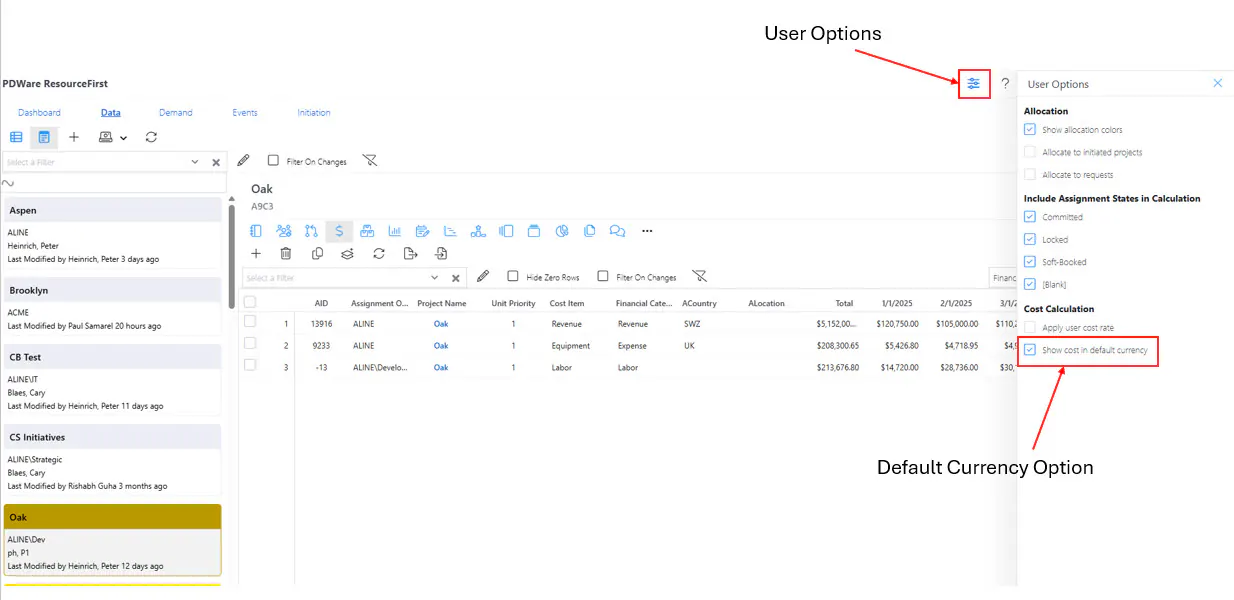Open the branch dependencies icon in Oak toolbar

tap(311, 231)
